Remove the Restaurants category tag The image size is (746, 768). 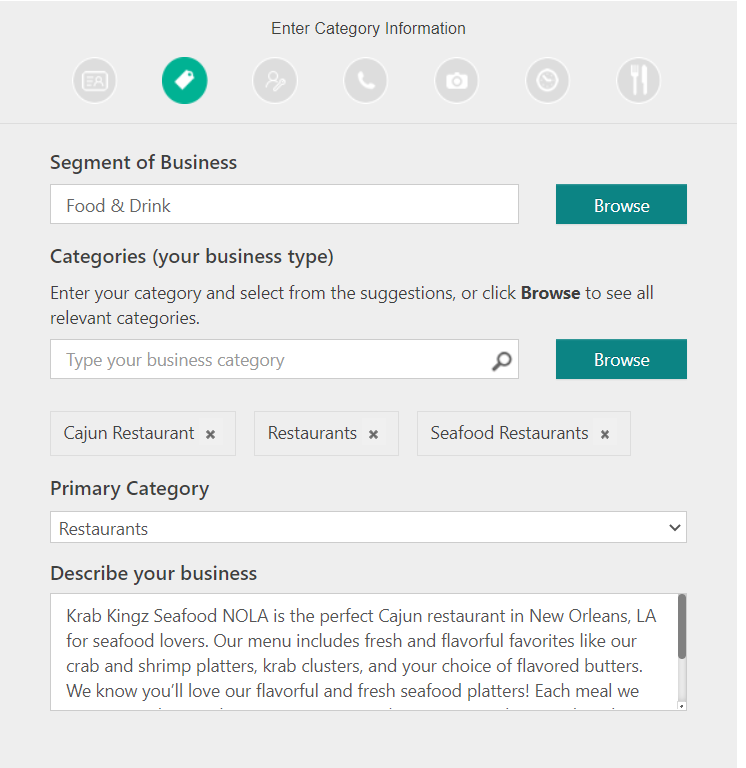pos(374,434)
